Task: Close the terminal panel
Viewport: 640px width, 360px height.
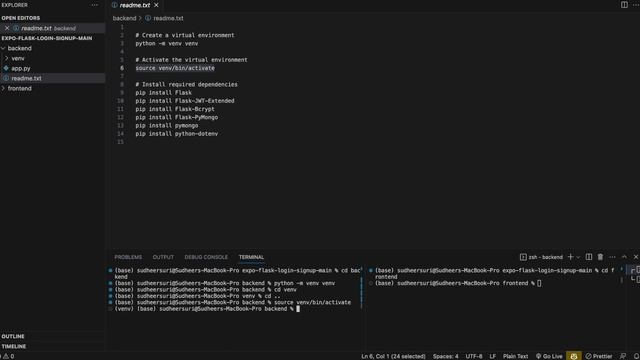Action: pyautogui.click(x=636, y=257)
